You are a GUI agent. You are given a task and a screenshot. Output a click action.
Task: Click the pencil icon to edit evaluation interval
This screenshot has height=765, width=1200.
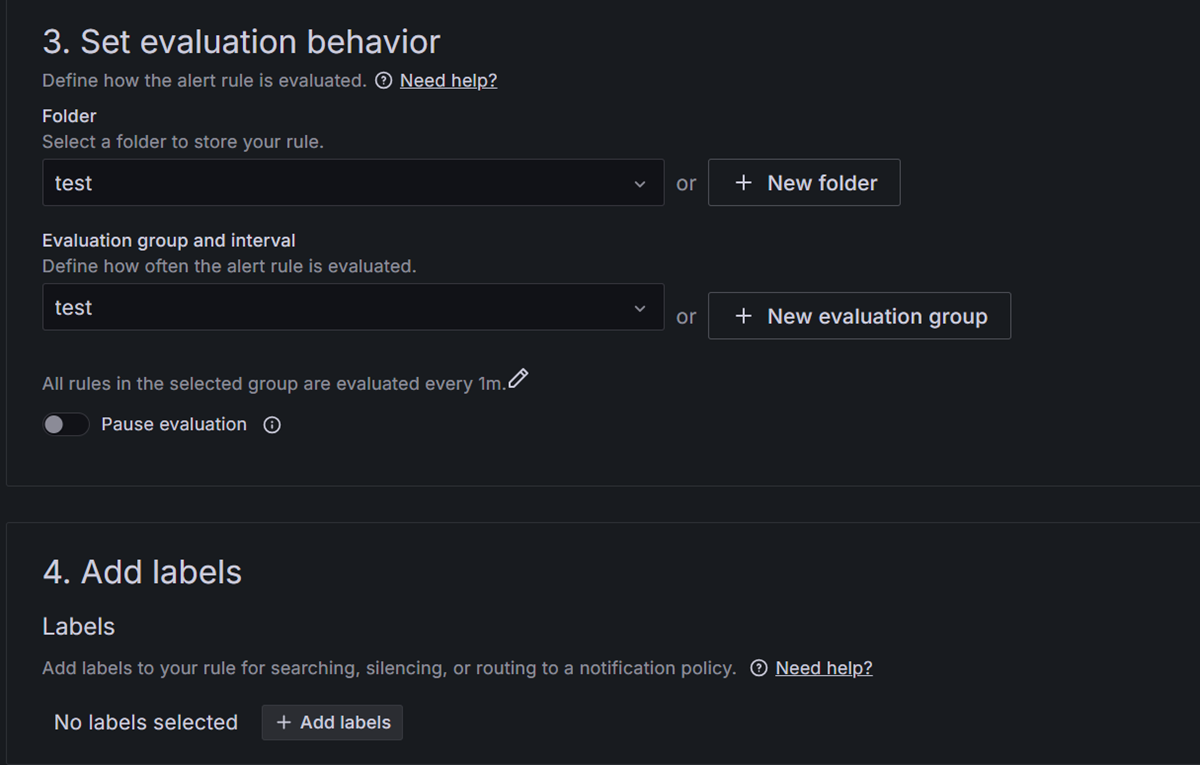(518, 378)
